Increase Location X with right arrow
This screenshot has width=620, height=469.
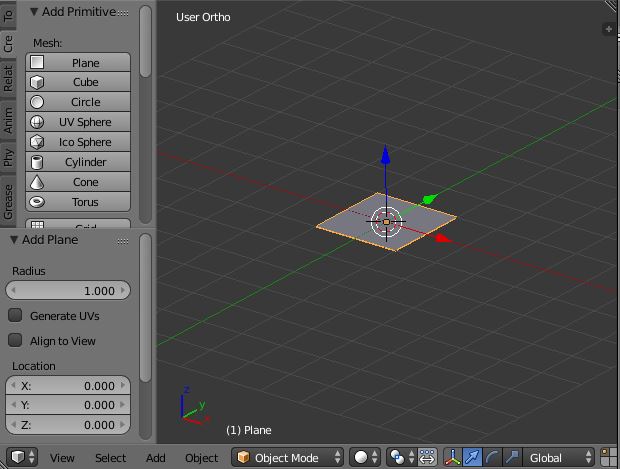click(123, 386)
